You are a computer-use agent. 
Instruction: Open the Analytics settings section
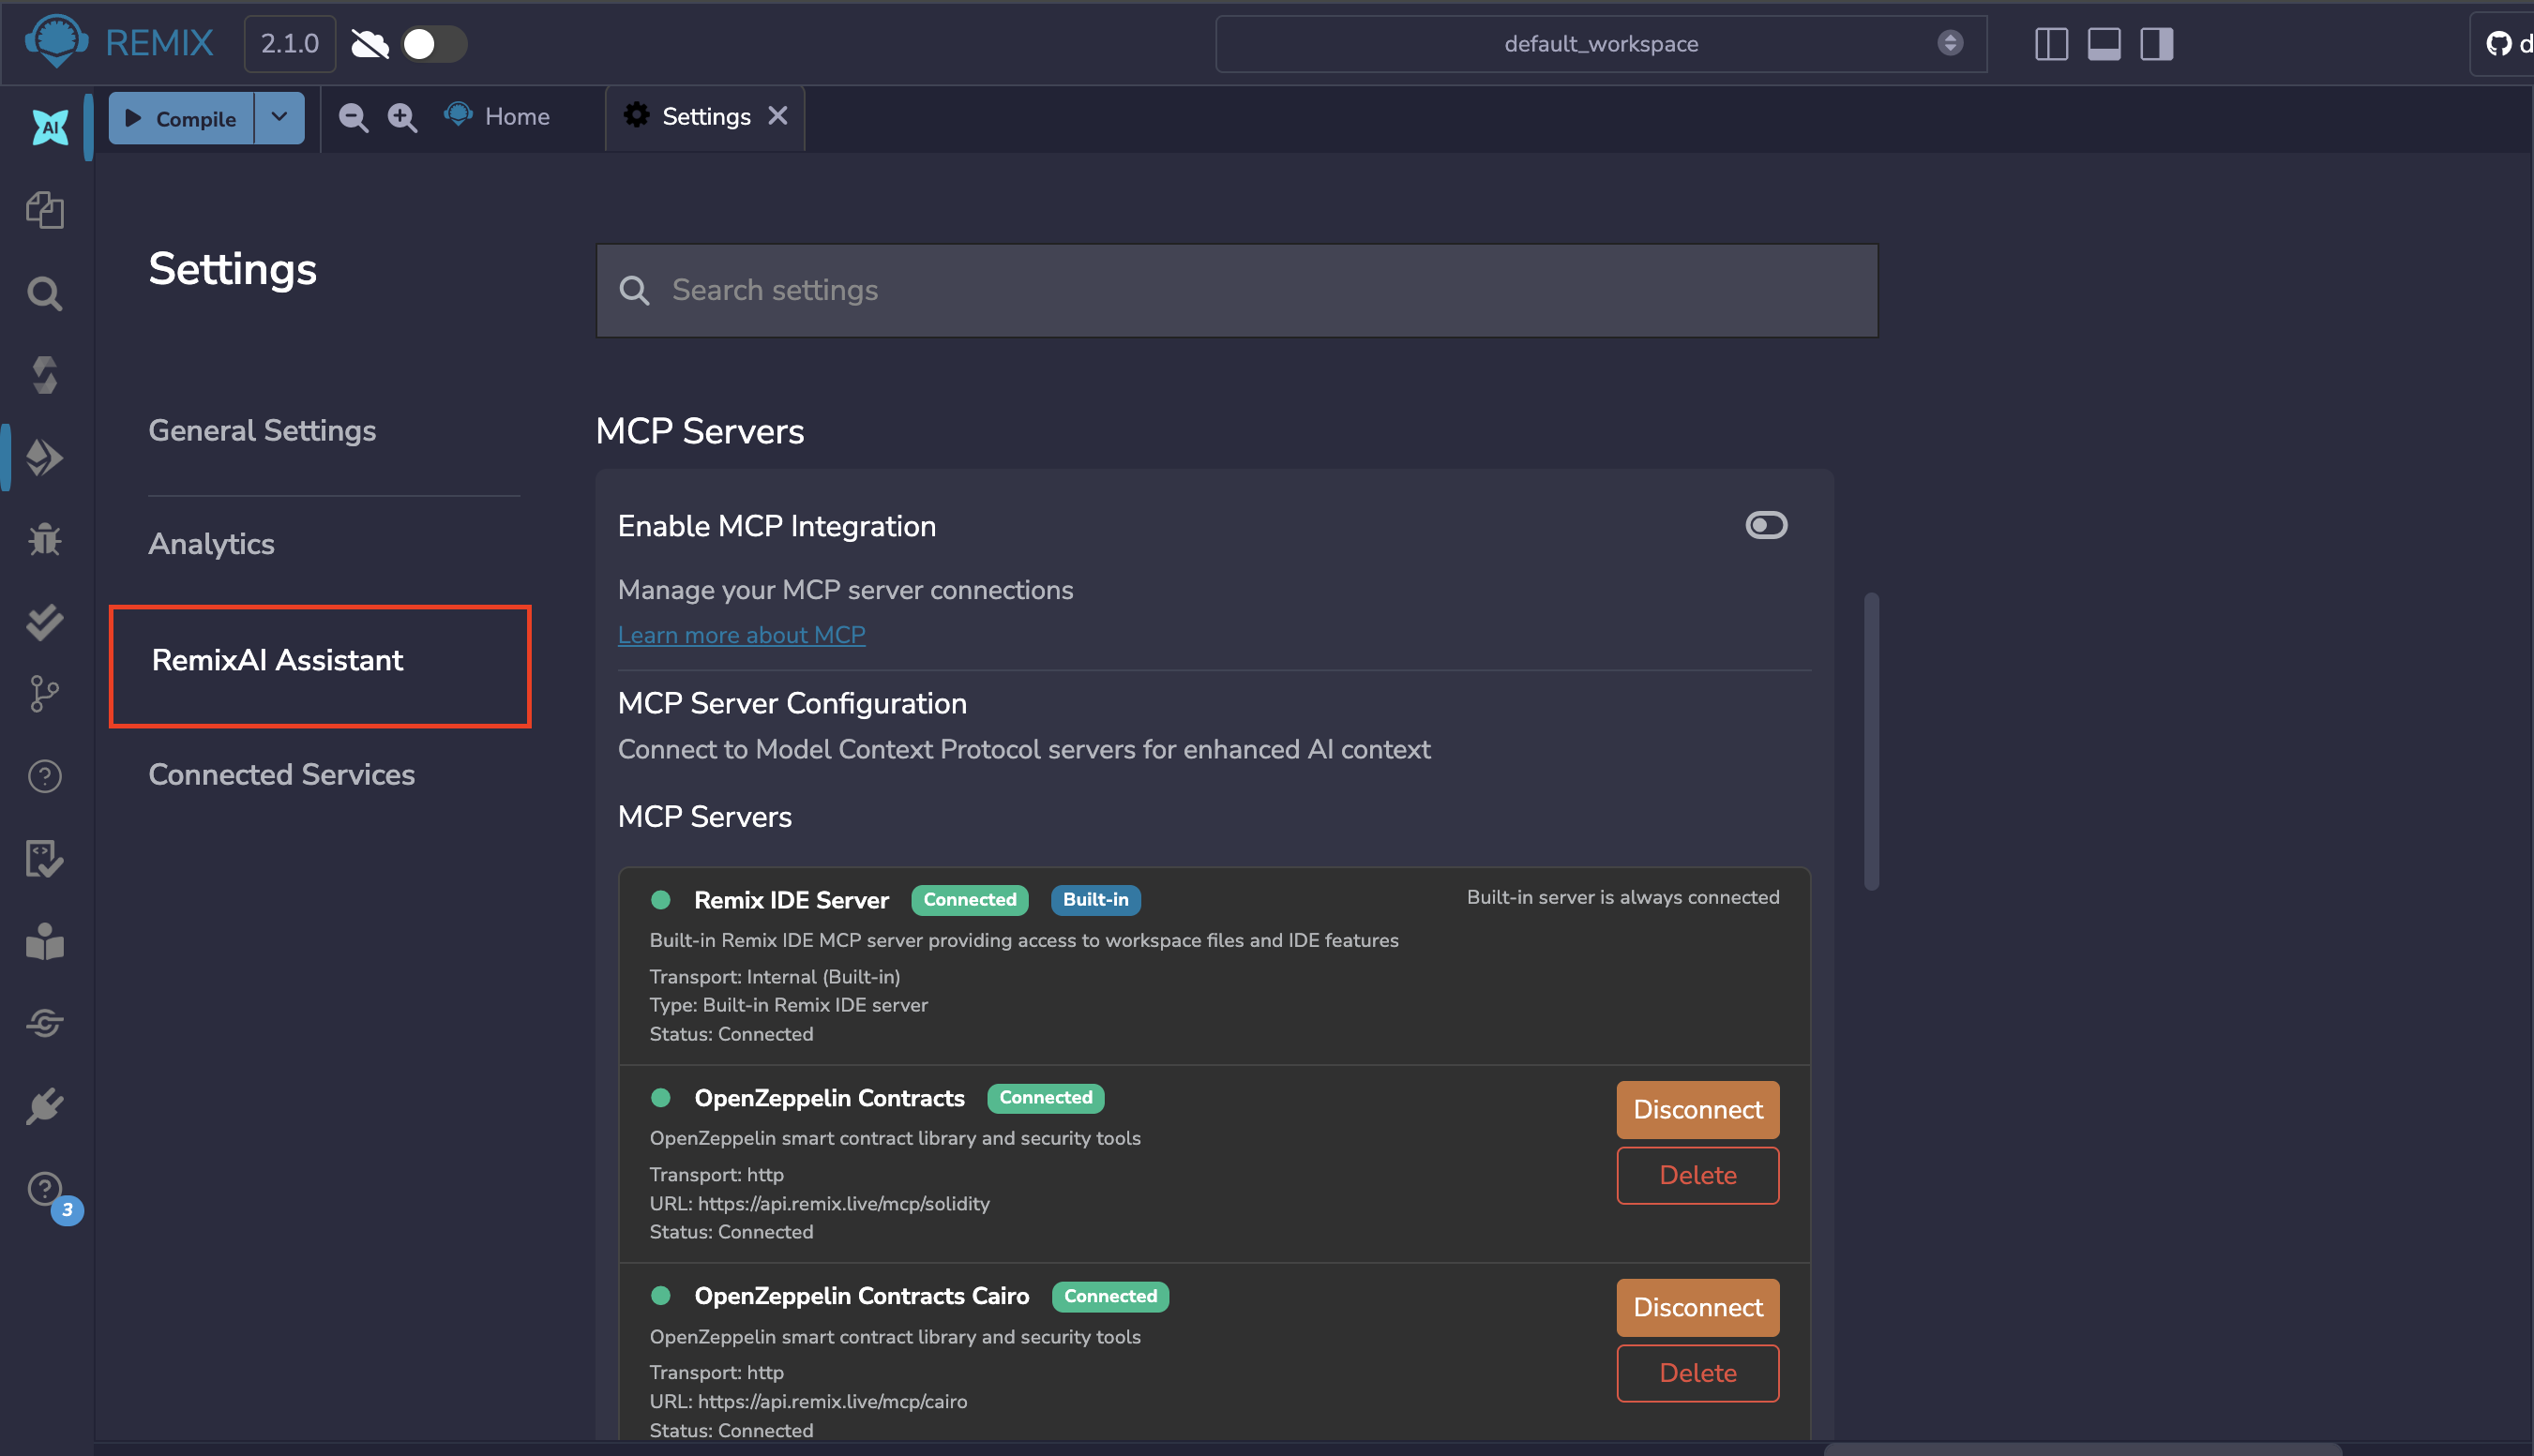pyautogui.click(x=211, y=544)
